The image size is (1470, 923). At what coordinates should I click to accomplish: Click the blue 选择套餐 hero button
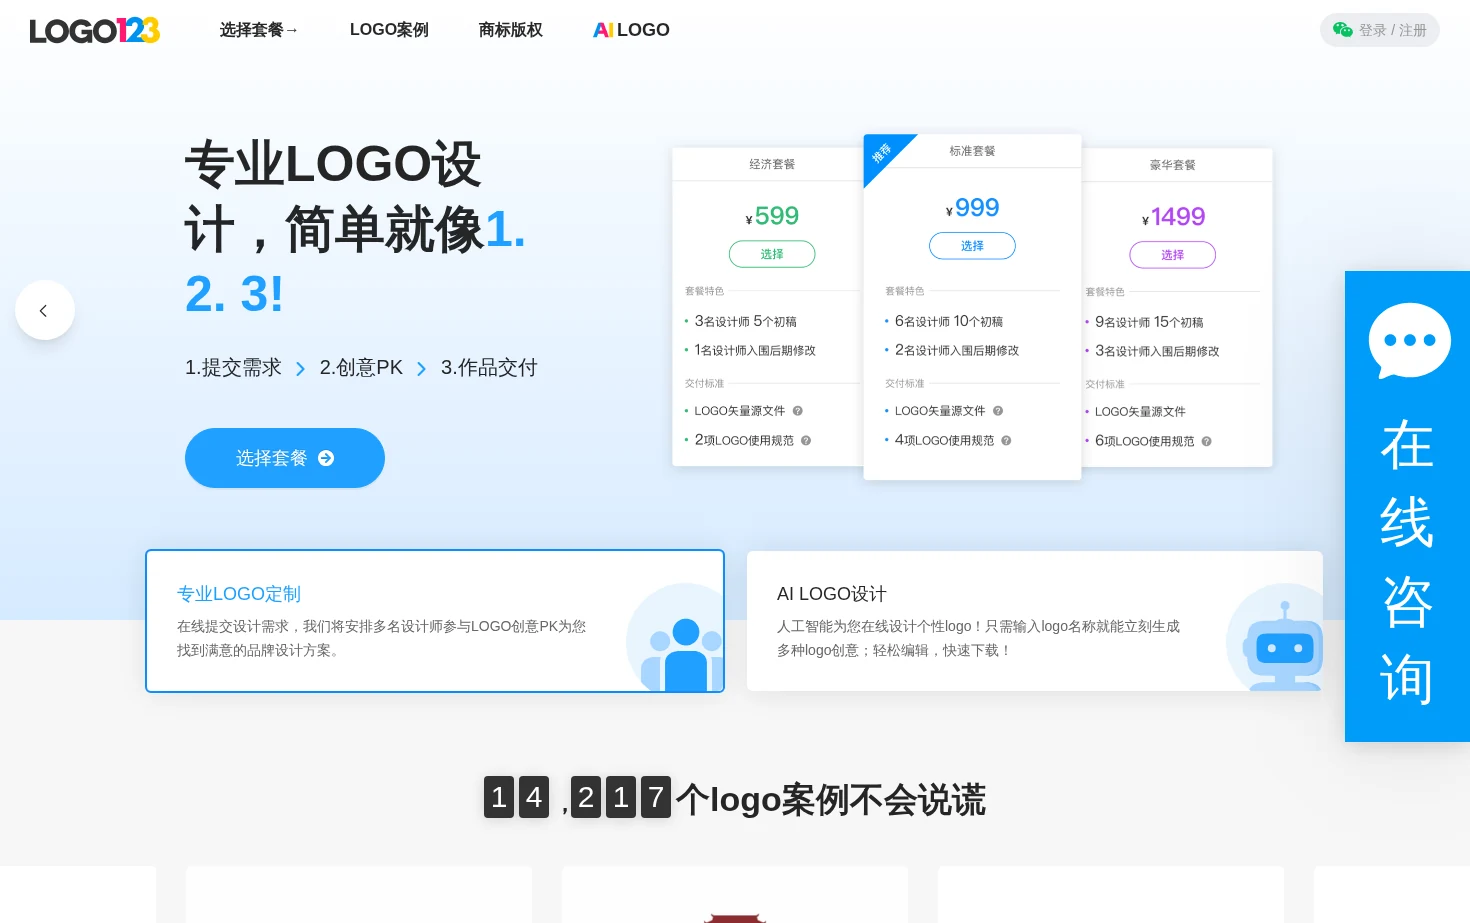point(285,458)
